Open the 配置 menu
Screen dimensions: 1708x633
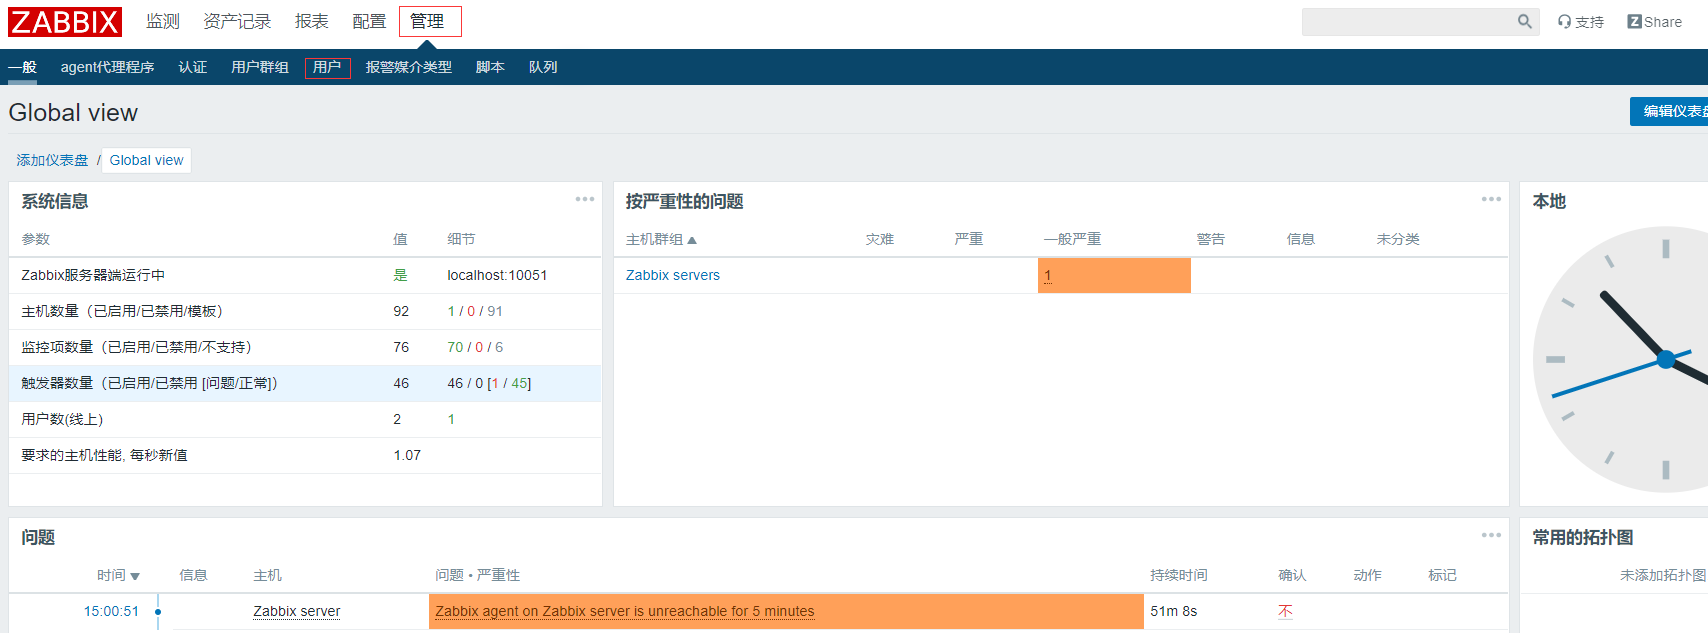tap(369, 21)
